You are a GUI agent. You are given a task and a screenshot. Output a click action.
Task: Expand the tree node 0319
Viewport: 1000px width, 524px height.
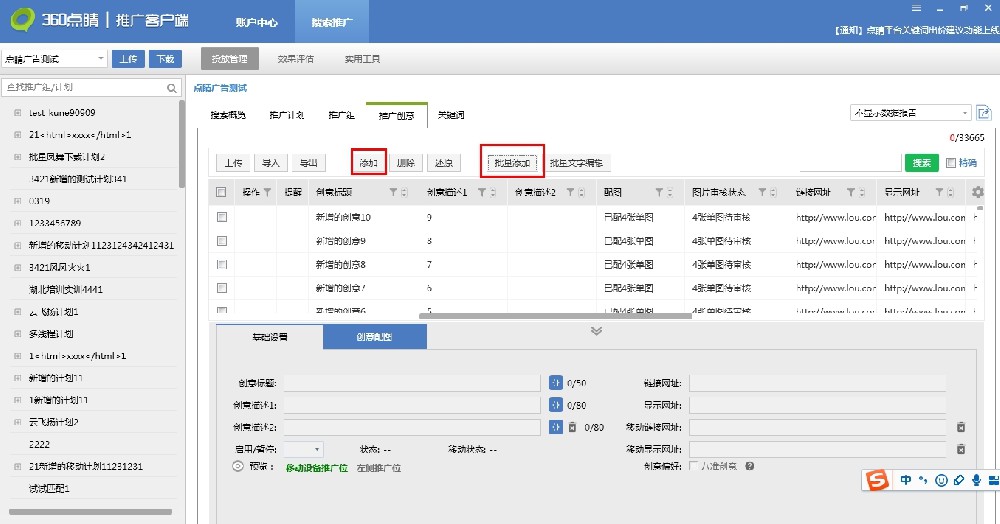click(x=18, y=201)
